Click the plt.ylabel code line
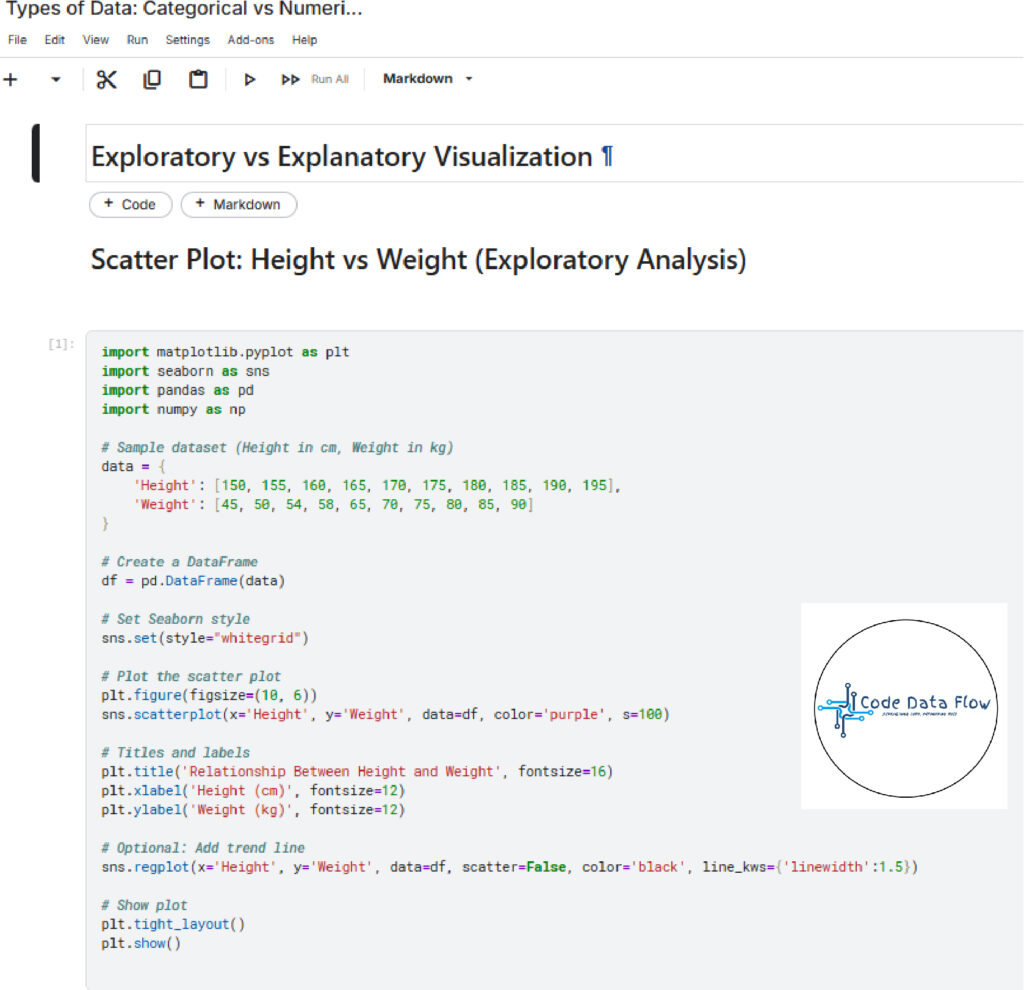The image size is (1024, 990). coord(253,810)
